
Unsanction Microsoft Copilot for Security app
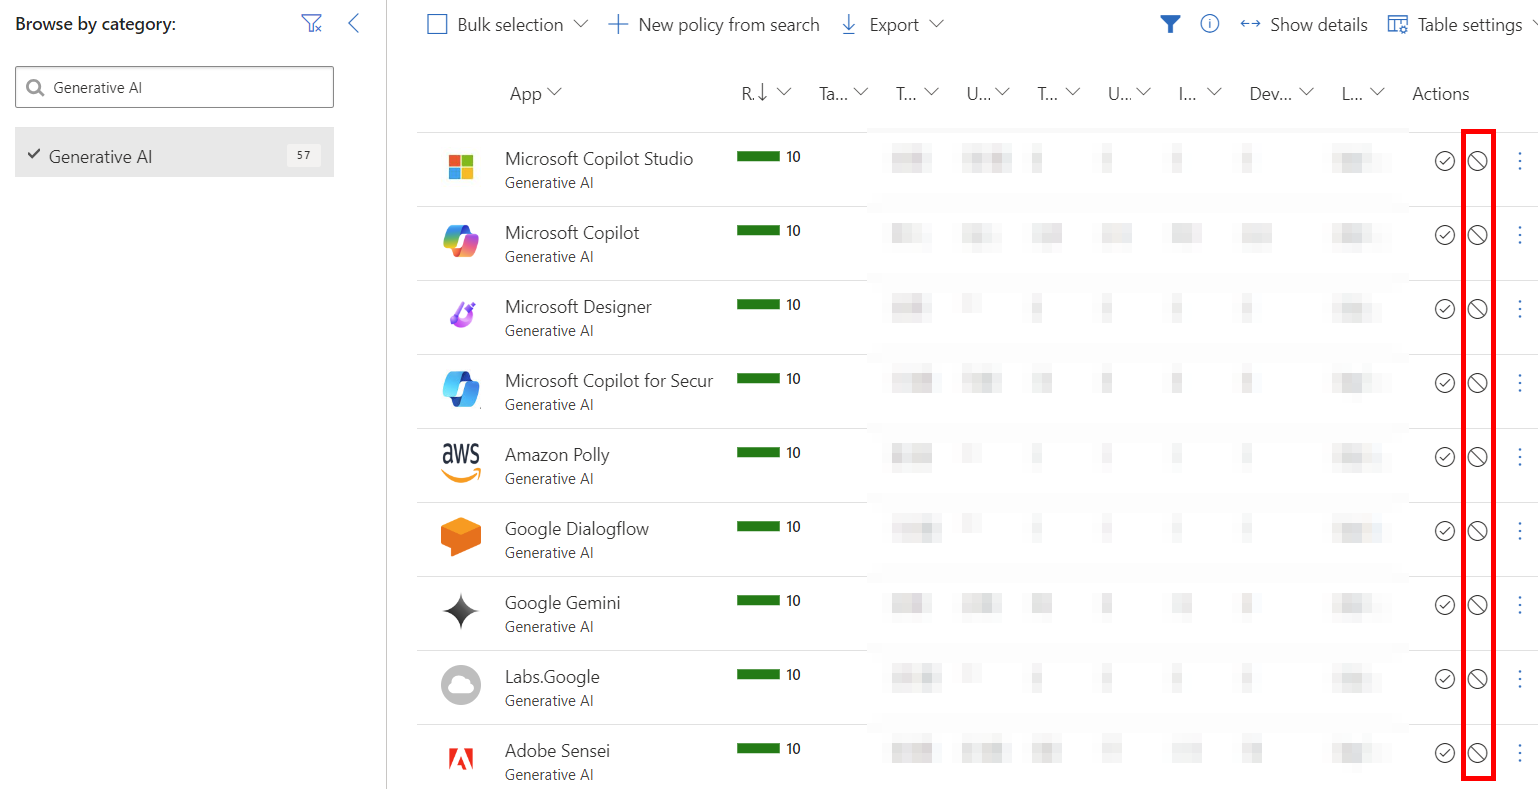(x=1477, y=383)
